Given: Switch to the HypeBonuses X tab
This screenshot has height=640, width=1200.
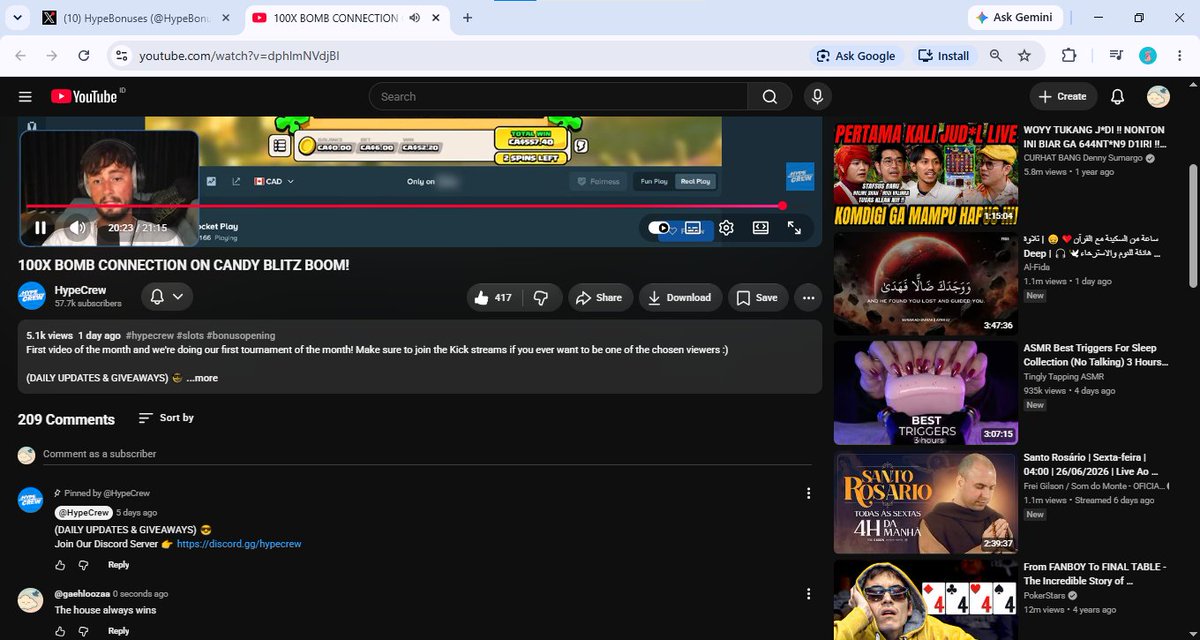Looking at the screenshot, I should [x=137, y=18].
